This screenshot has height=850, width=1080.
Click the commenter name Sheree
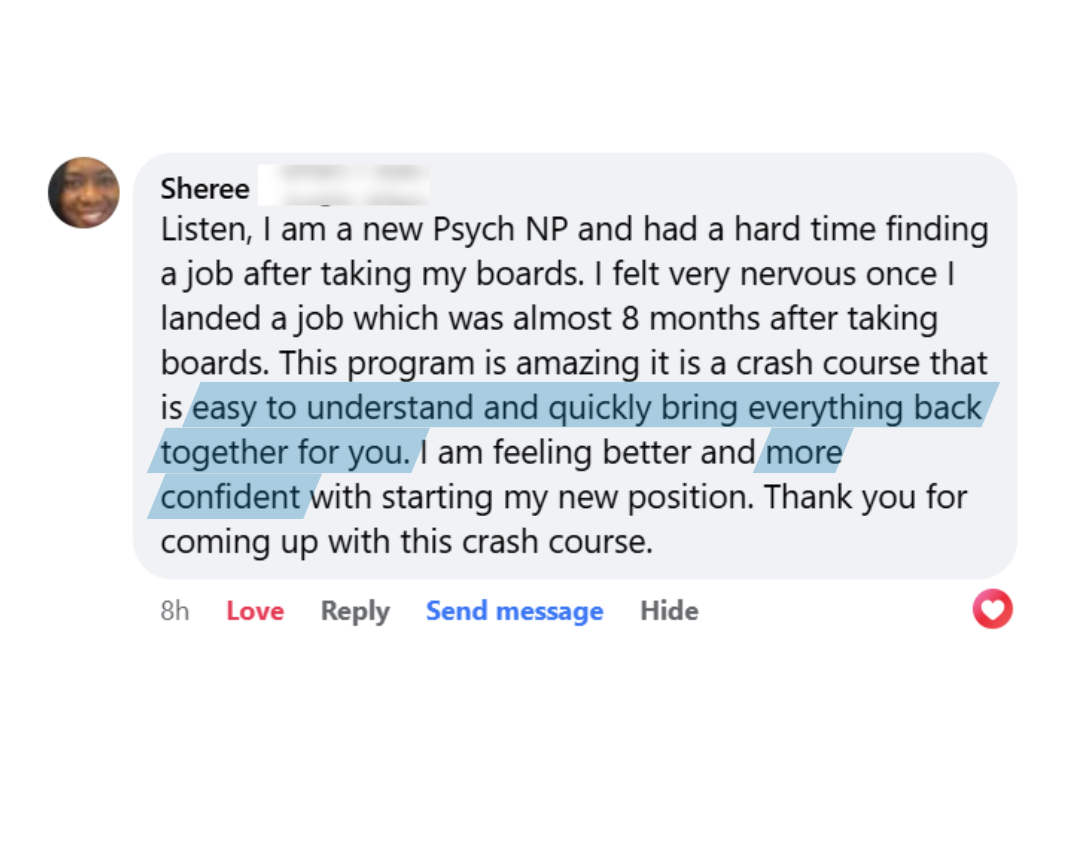(x=205, y=189)
